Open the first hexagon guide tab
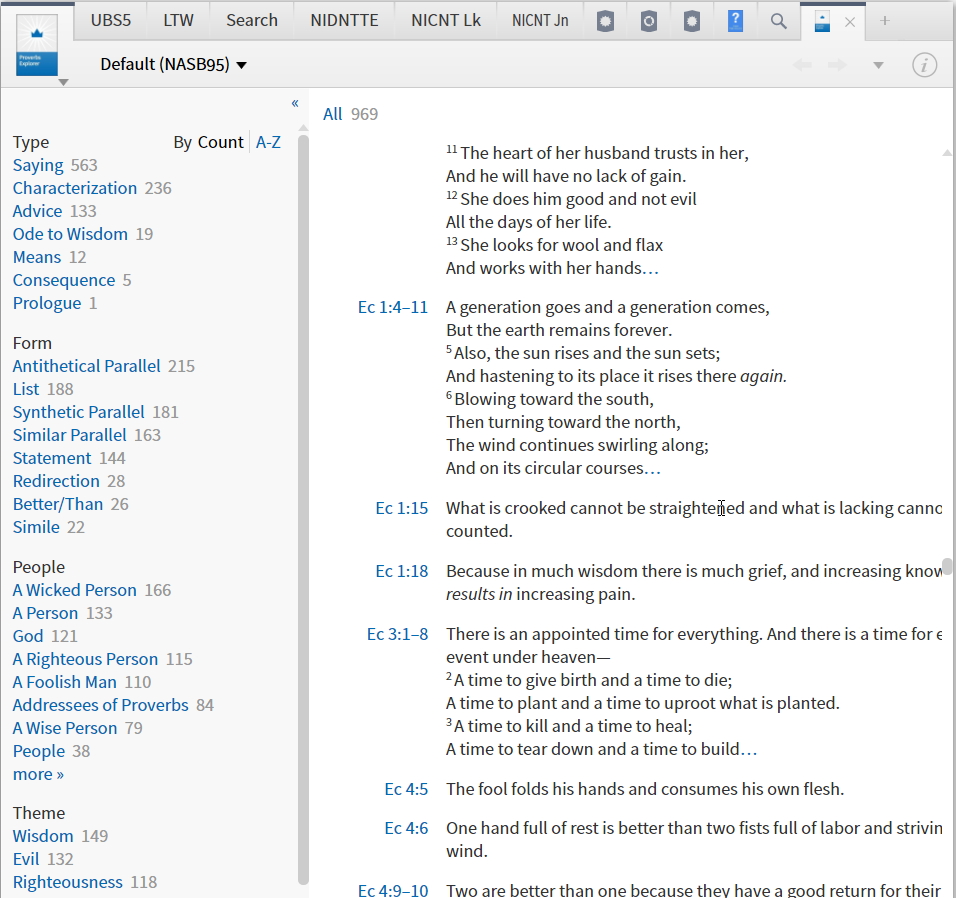 605,22
